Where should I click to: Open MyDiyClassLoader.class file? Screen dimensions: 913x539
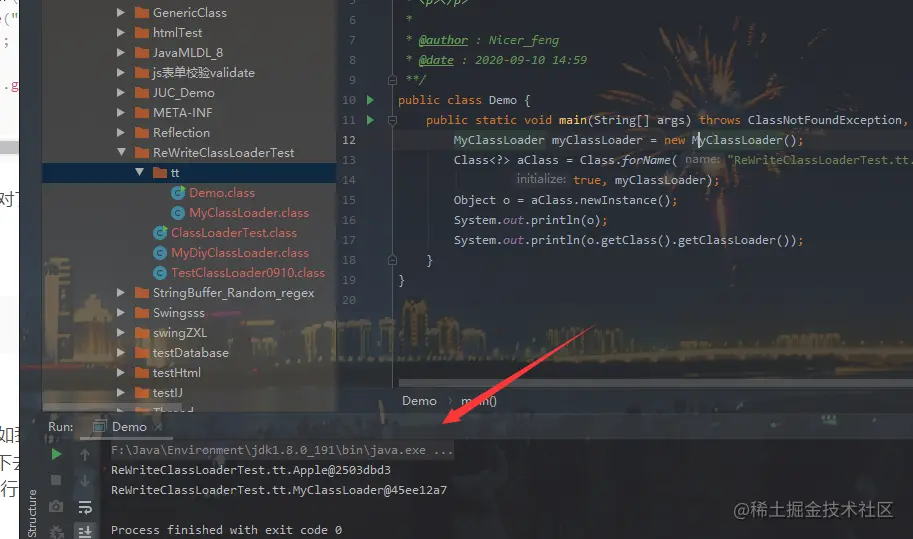[x=239, y=253]
